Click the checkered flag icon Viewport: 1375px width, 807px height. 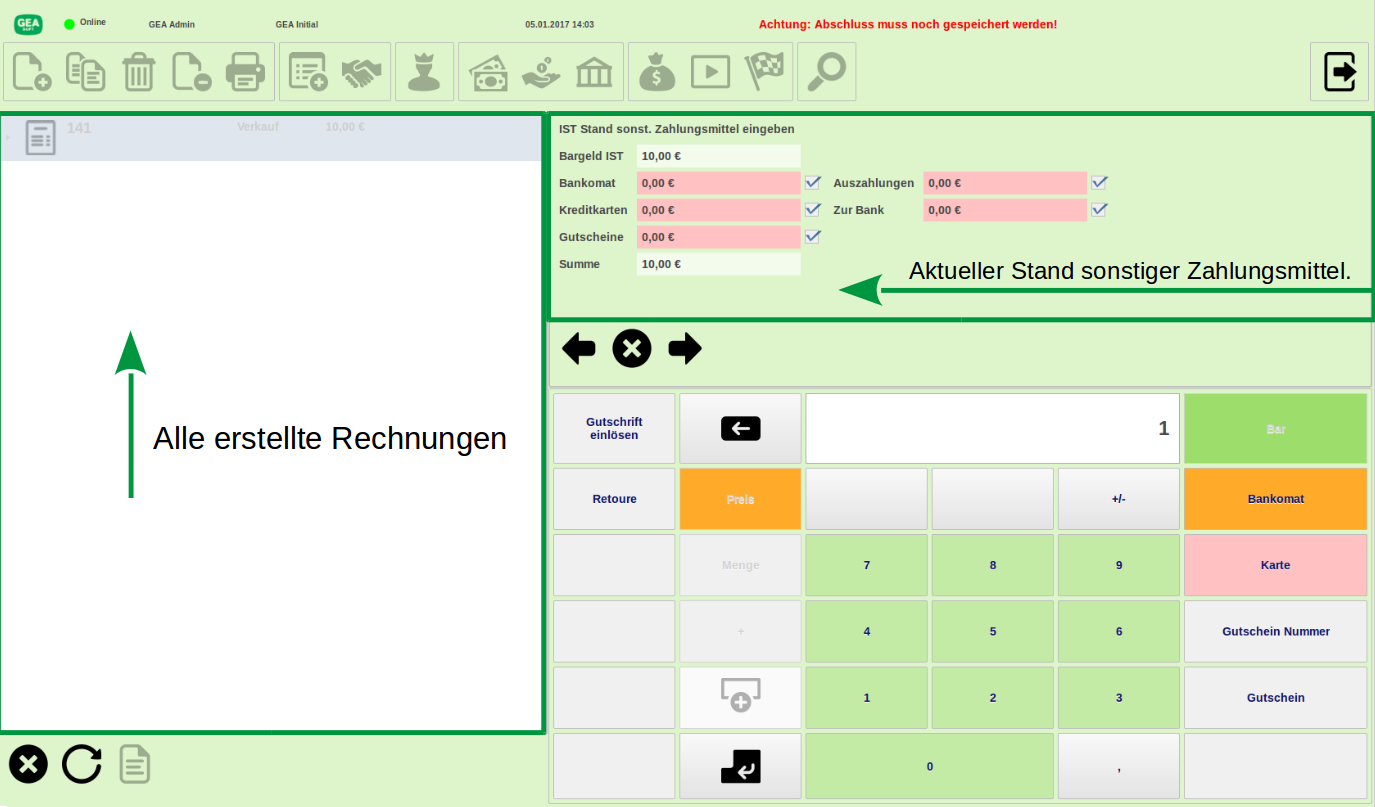[764, 72]
